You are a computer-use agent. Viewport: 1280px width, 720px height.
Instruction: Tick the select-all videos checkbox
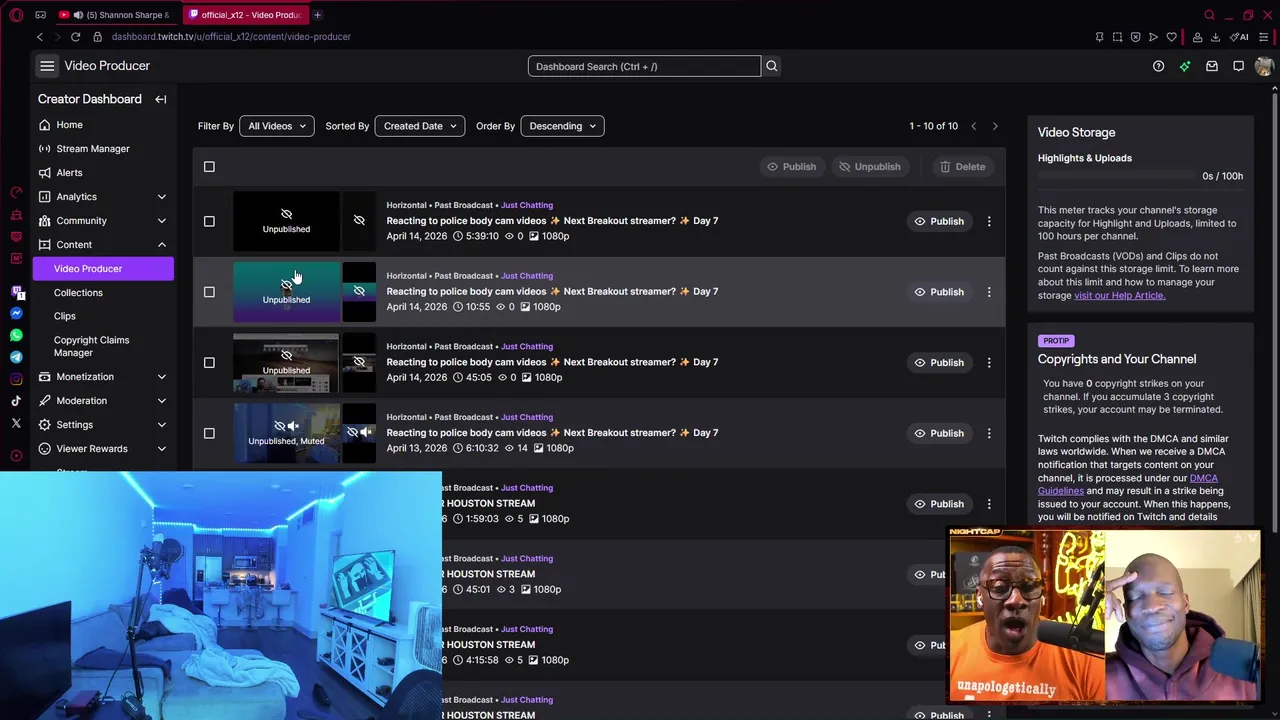[209, 167]
